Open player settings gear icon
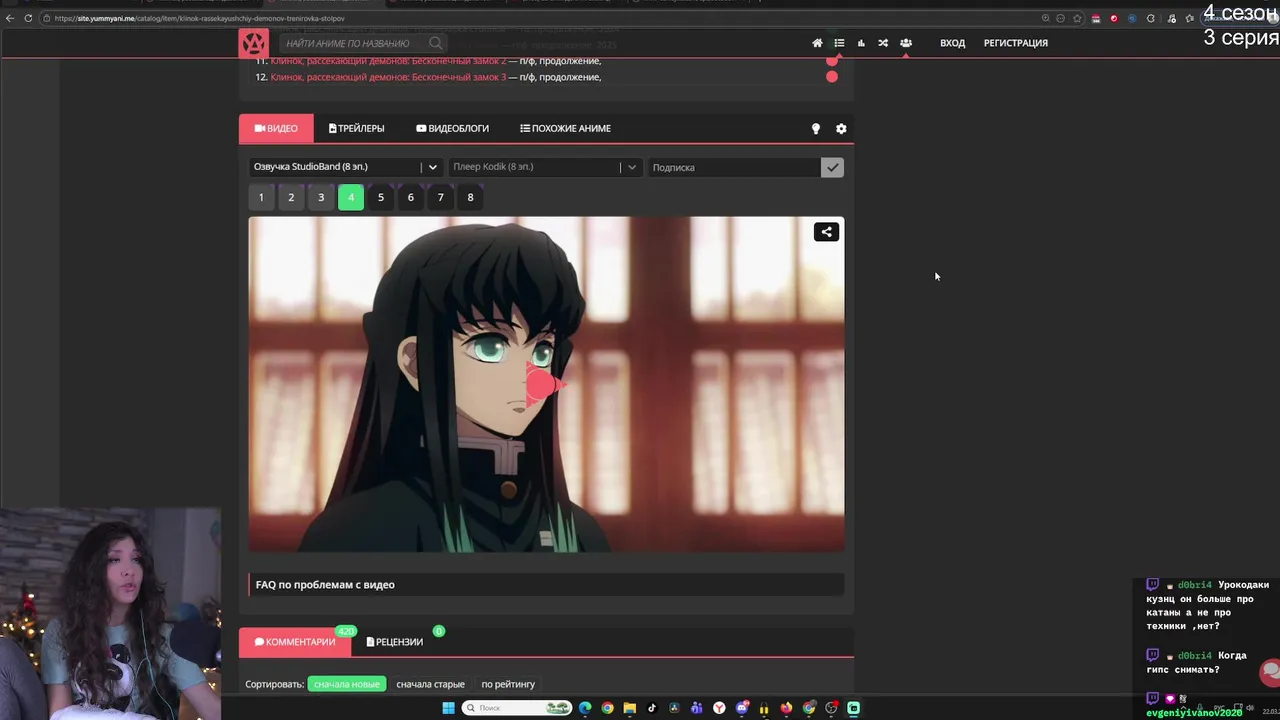Screen dimensions: 1280x720 coord(841,129)
